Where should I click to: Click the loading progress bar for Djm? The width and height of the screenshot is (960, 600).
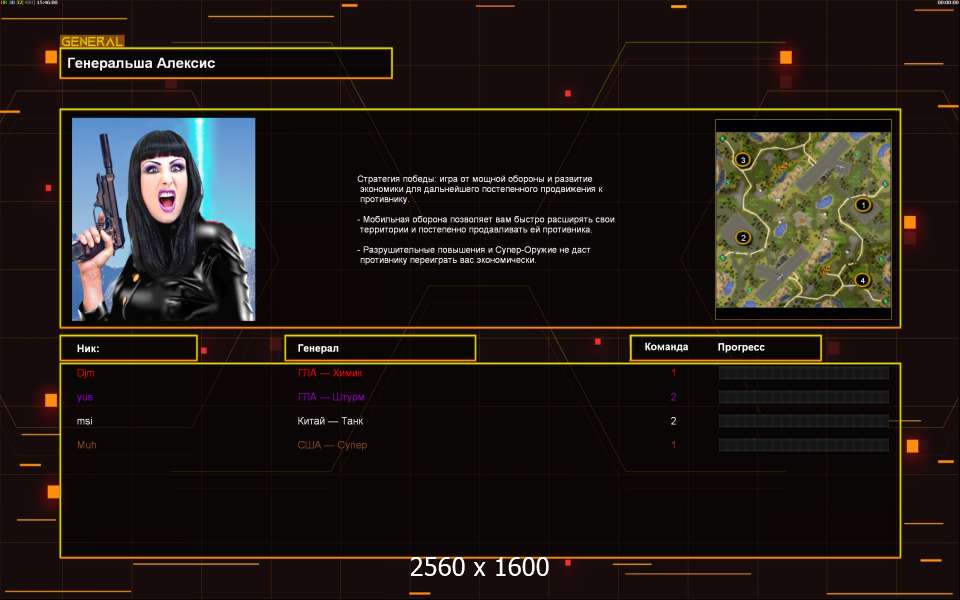point(803,373)
